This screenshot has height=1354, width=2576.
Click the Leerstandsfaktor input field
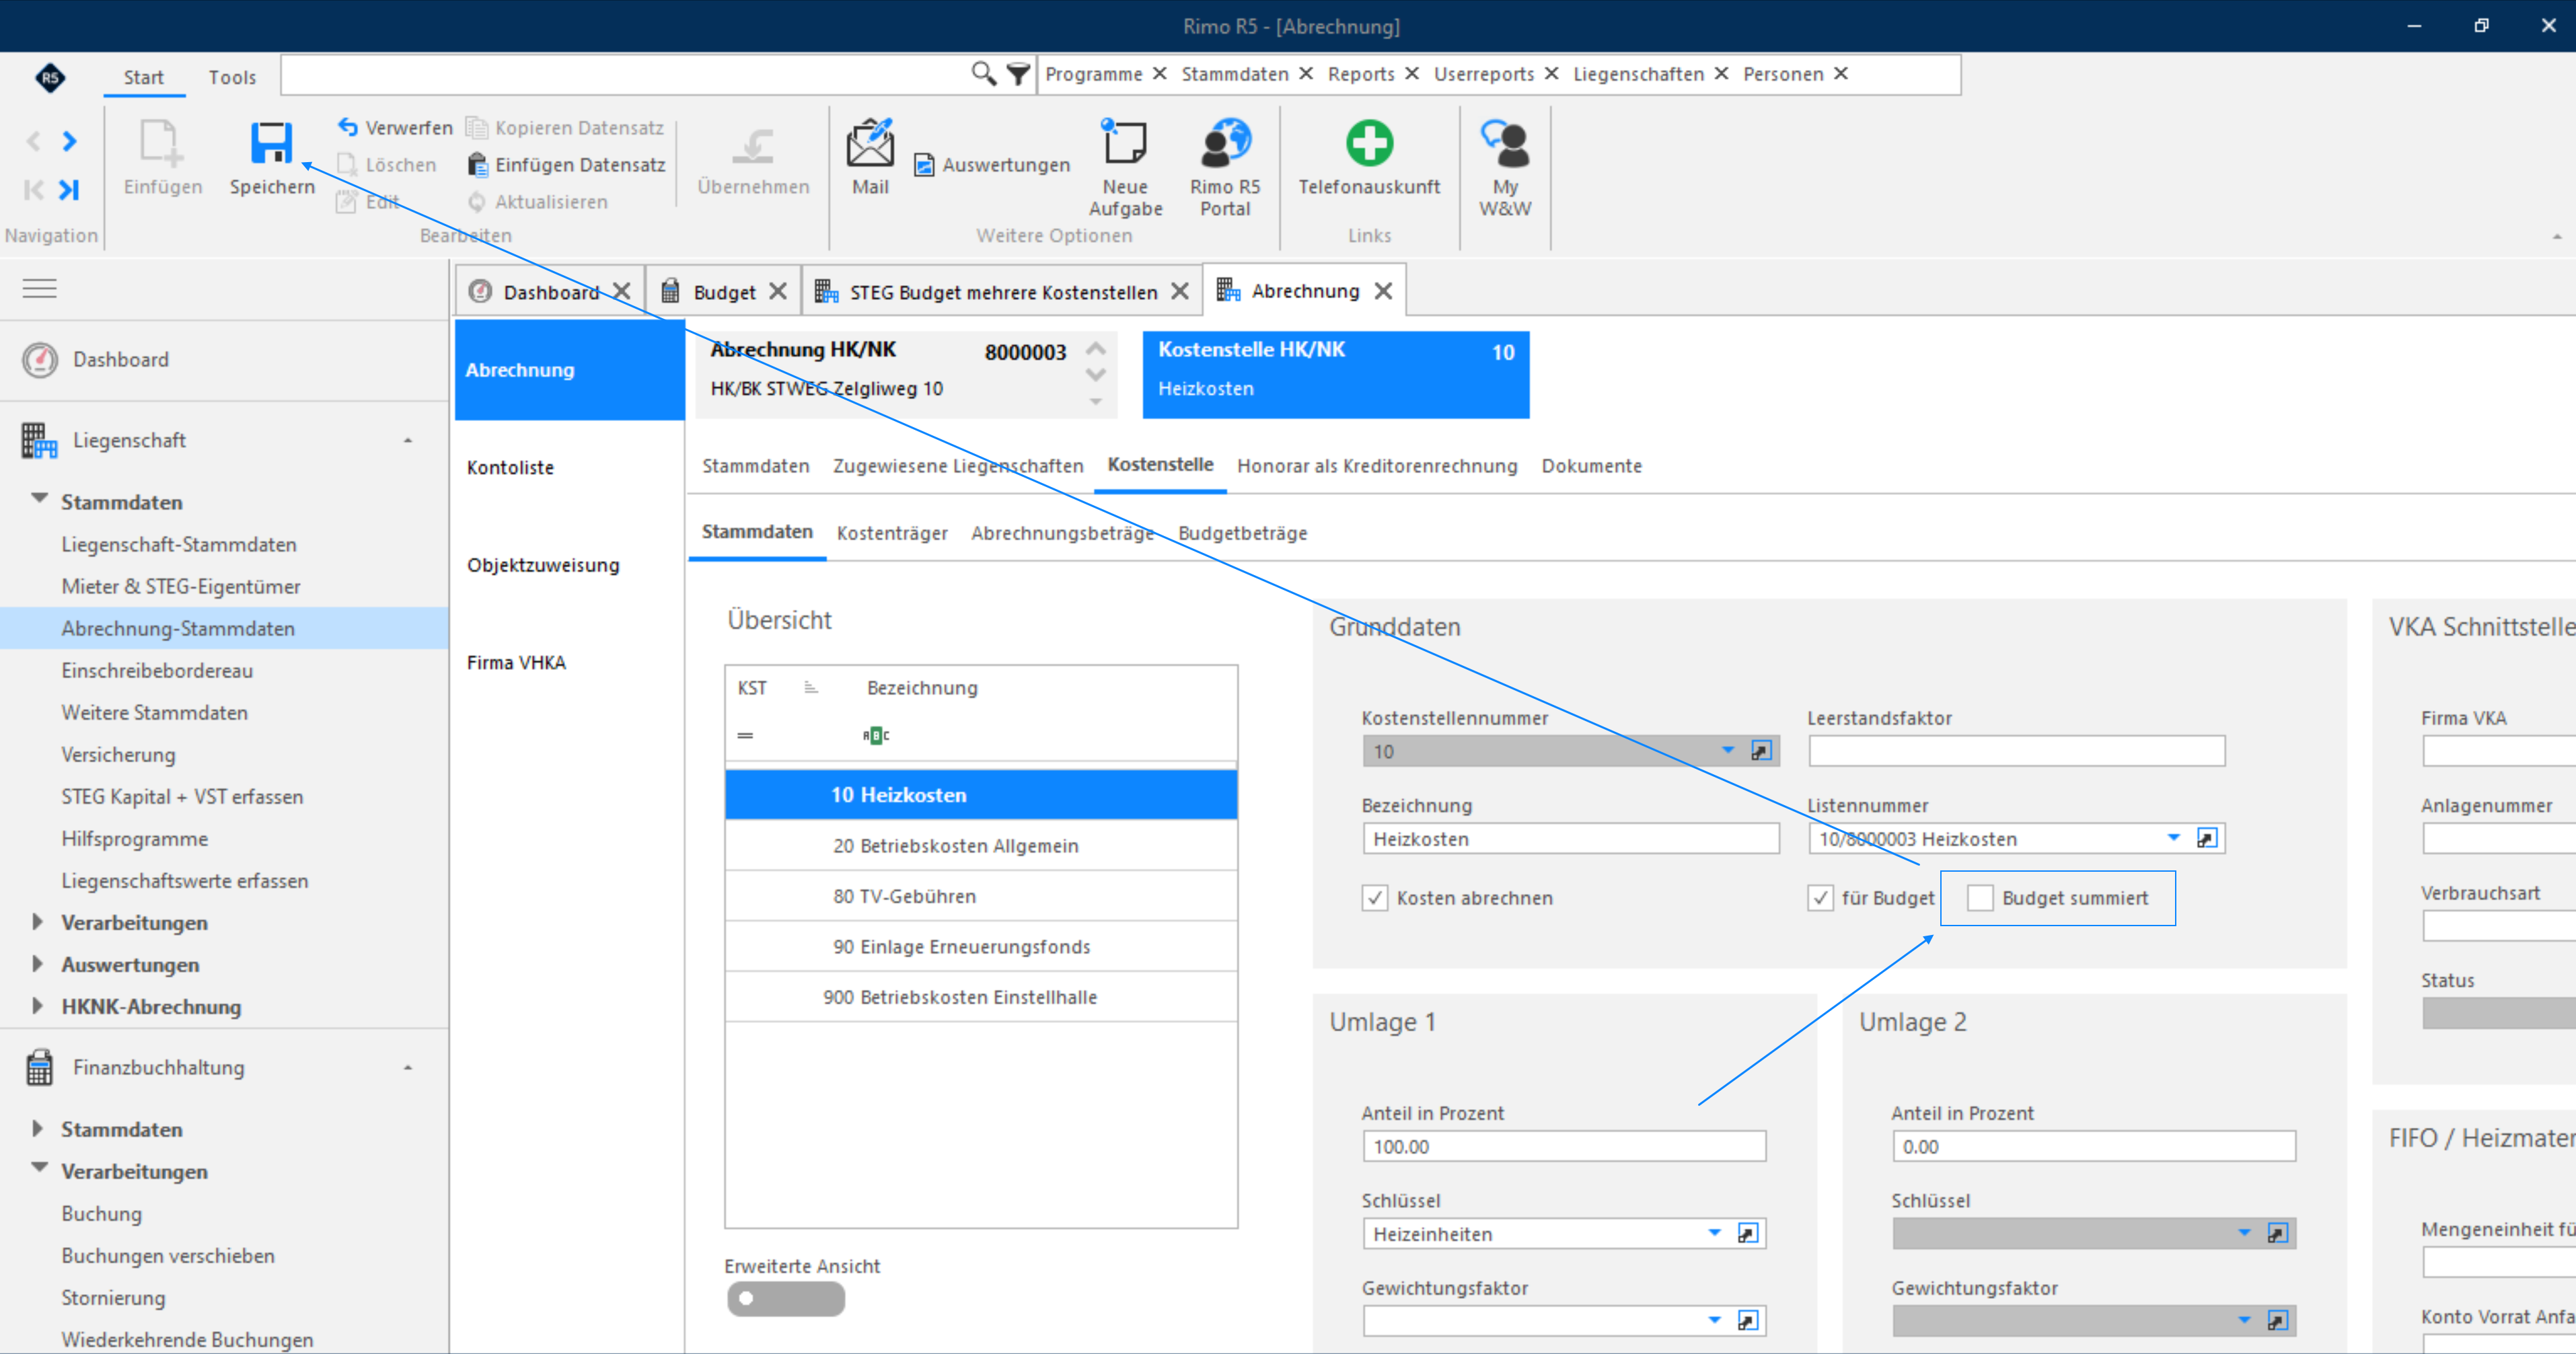pyautogui.click(x=2016, y=751)
